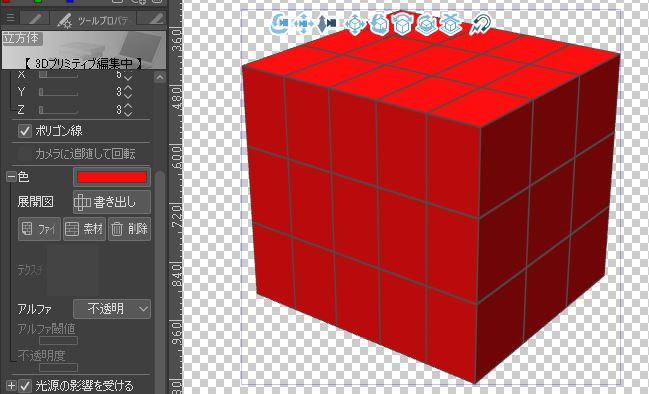Select the camera pan icon above the cube
Screen dimensions: 649x394
303,24
